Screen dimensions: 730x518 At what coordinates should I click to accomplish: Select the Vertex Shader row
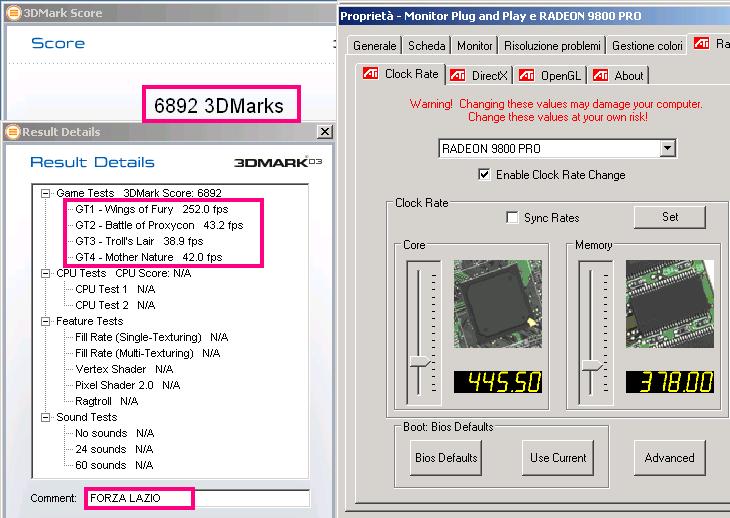(x=124, y=369)
